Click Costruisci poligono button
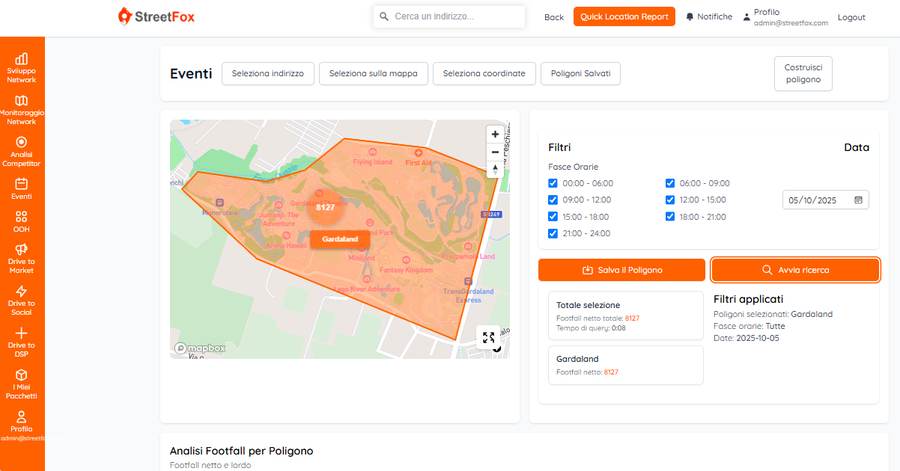Screen dimensions: 900x471 [803, 73]
